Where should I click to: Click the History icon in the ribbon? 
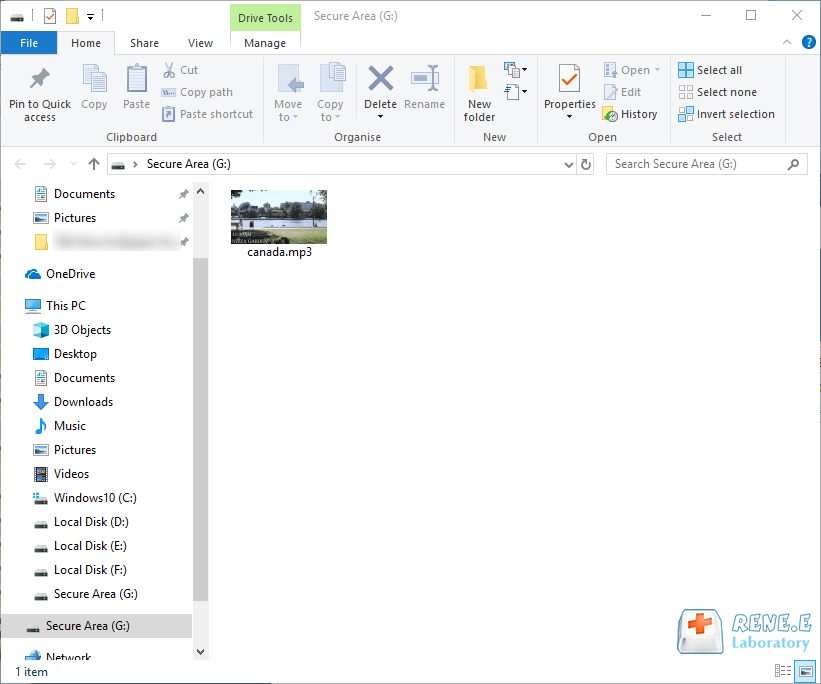[x=630, y=114]
